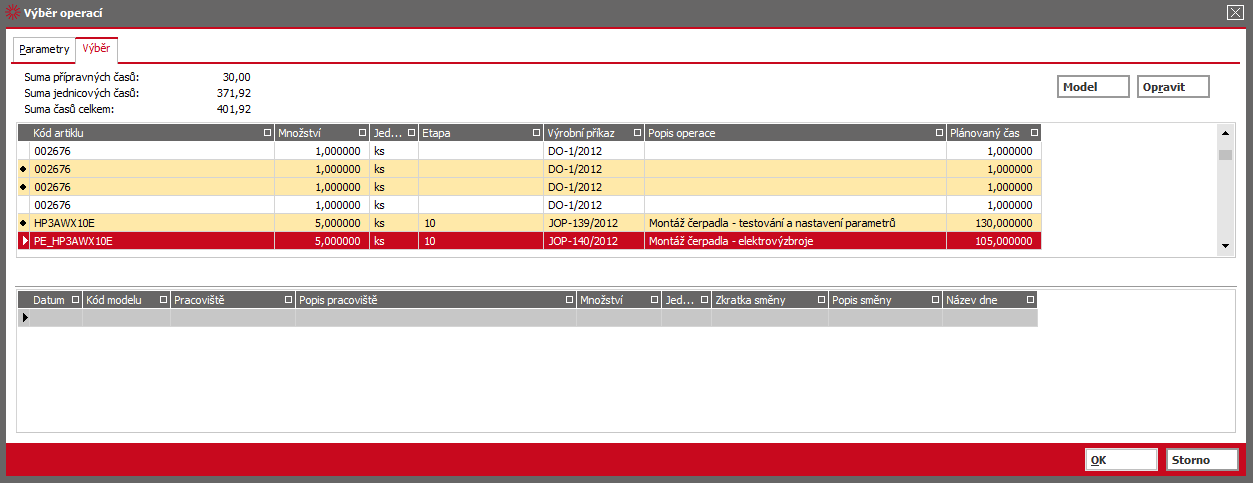Confirm selection with OK button
This screenshot has width=1253, height=483.
click(1121, 460)
